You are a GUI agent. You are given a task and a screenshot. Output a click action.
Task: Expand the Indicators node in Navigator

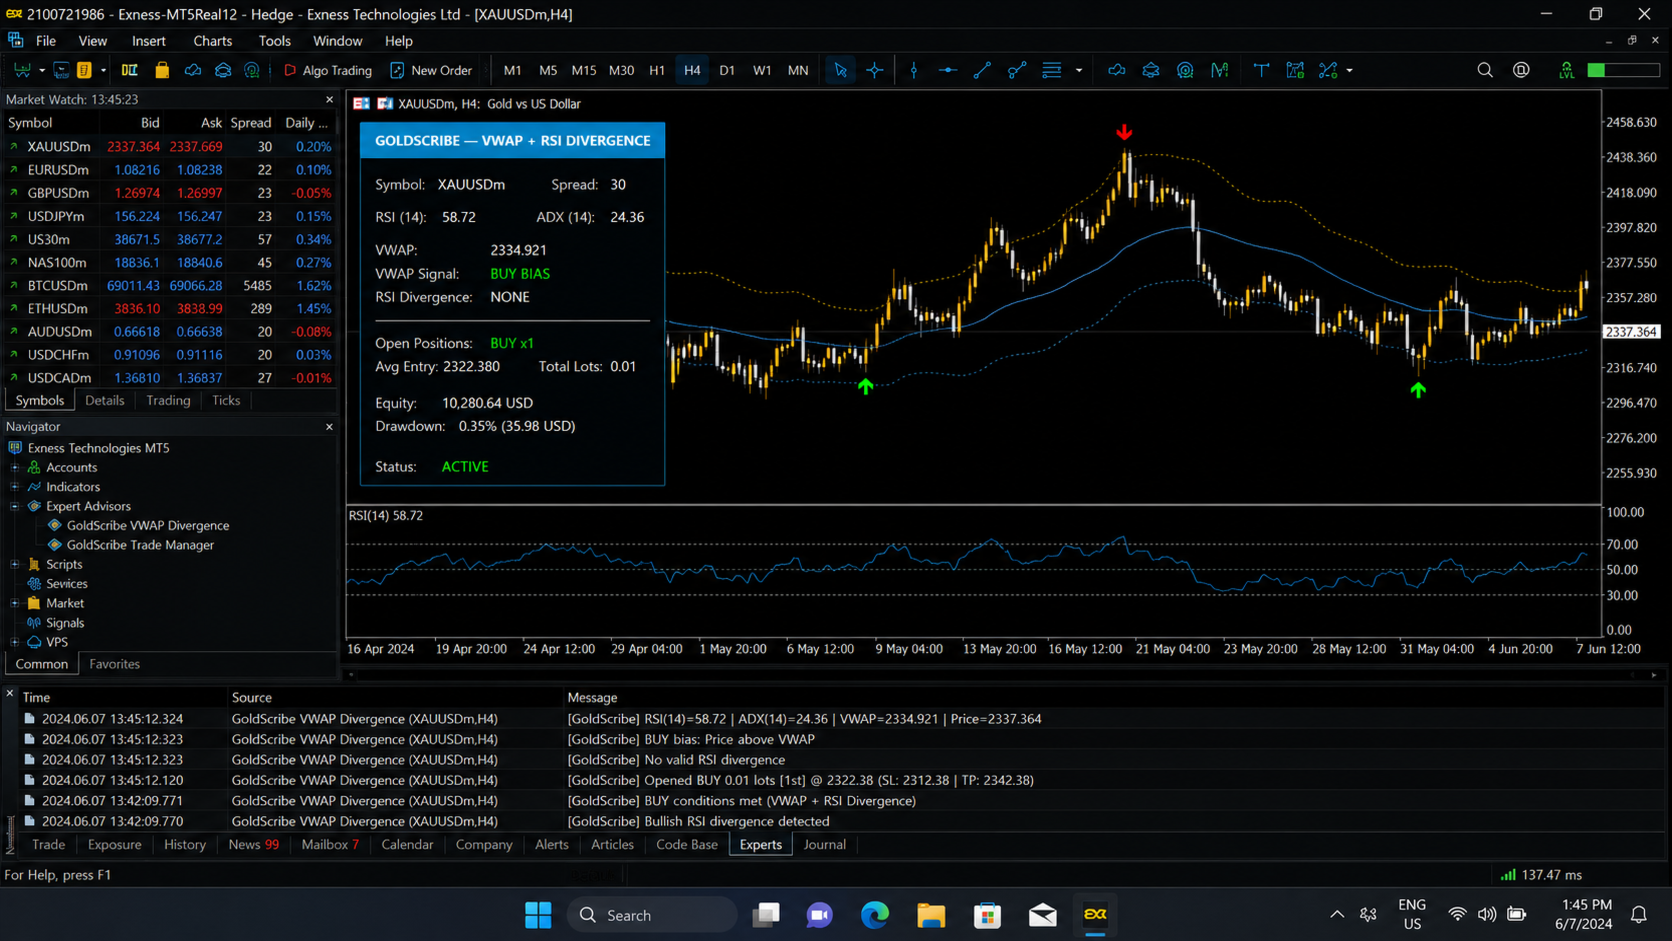click(x=15, y=487)
